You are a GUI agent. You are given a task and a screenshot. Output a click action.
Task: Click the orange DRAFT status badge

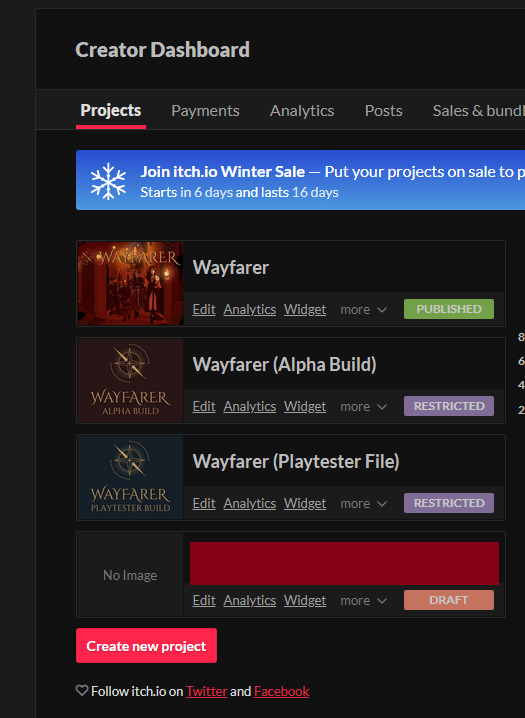point(449,600)
